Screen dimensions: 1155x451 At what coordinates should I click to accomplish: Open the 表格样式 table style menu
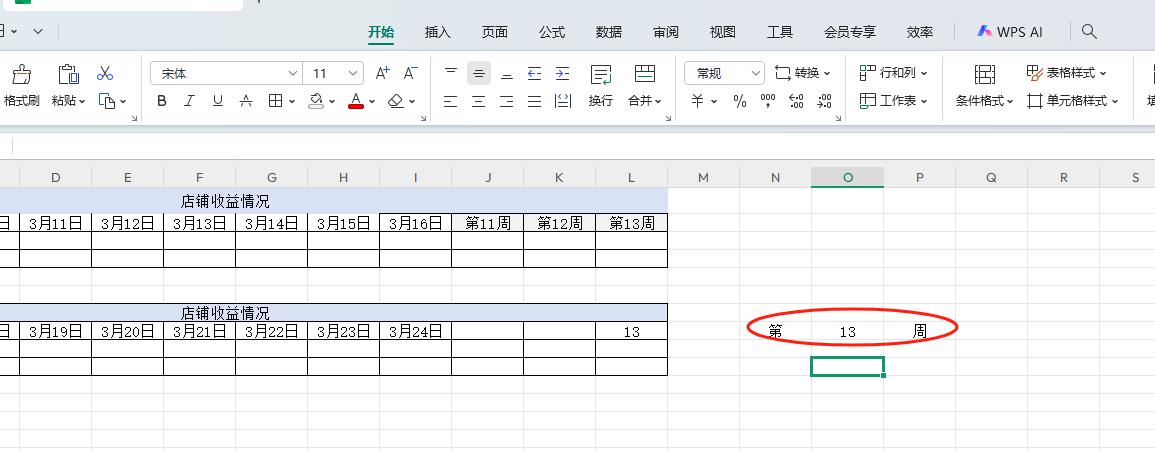[1066, 73]
